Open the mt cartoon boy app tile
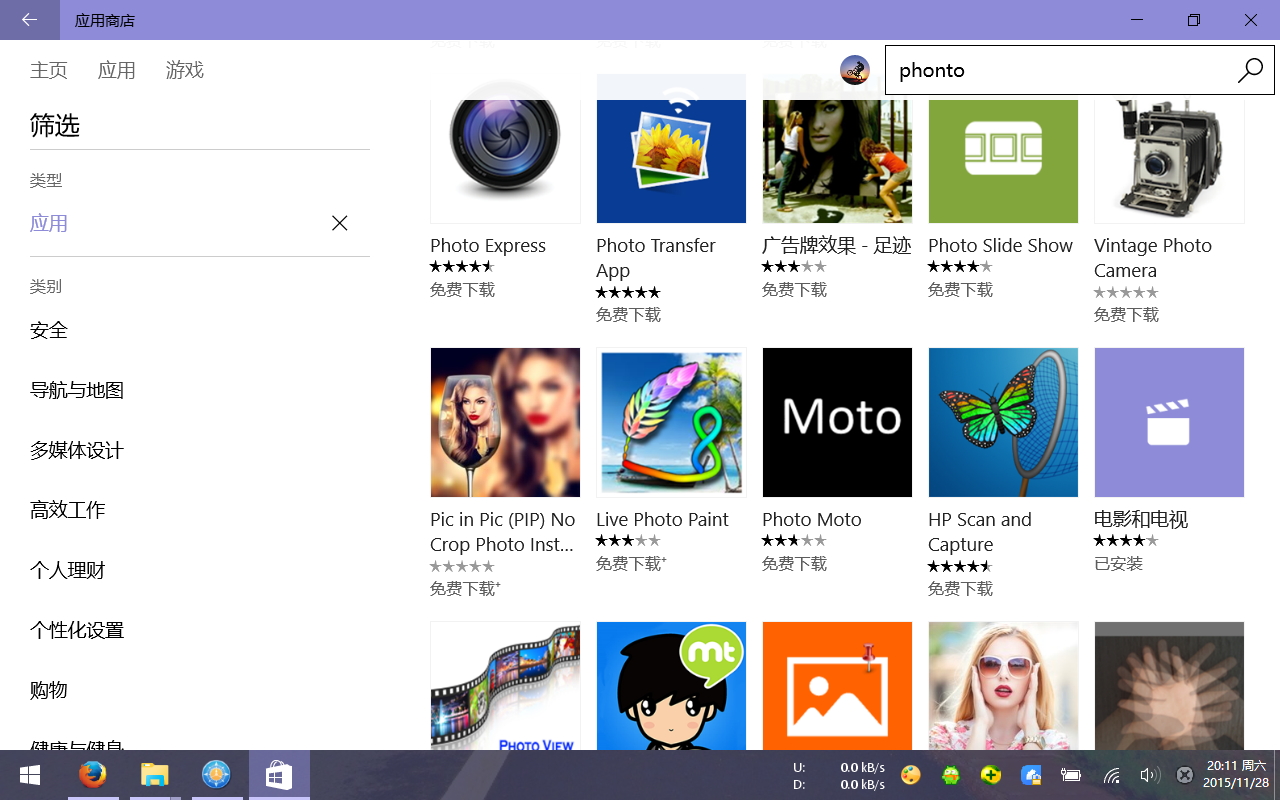The width and height of the screenshot is (1280, 800). (671, 686)
